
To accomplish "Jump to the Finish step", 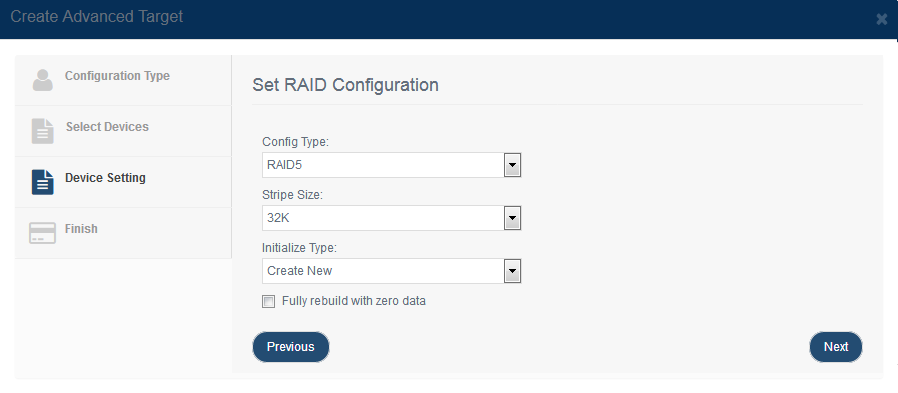I will click(x=123, y=233).
